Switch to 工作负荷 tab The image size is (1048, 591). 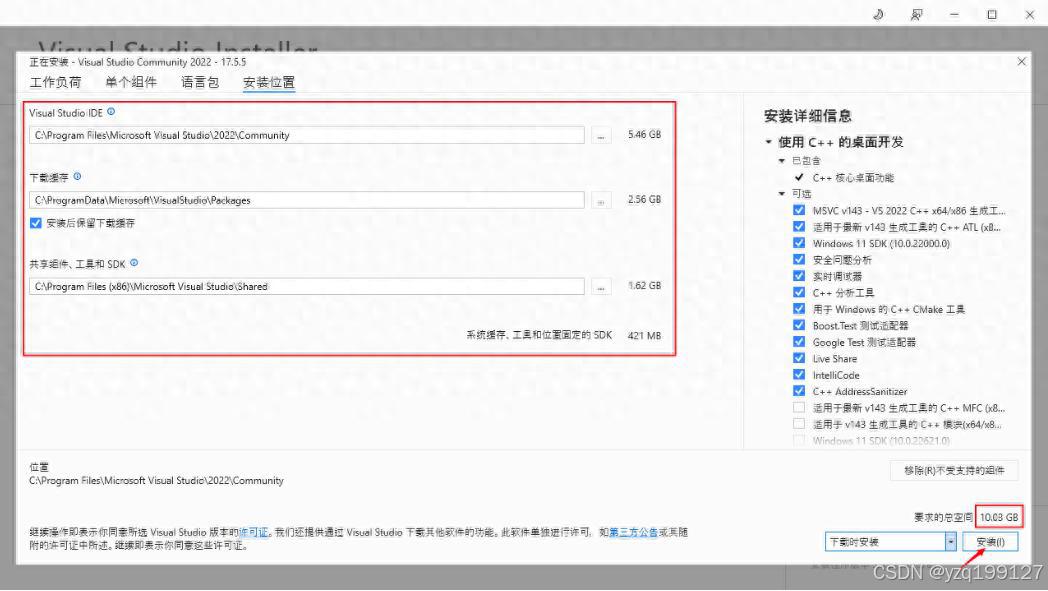pos(55,82)
